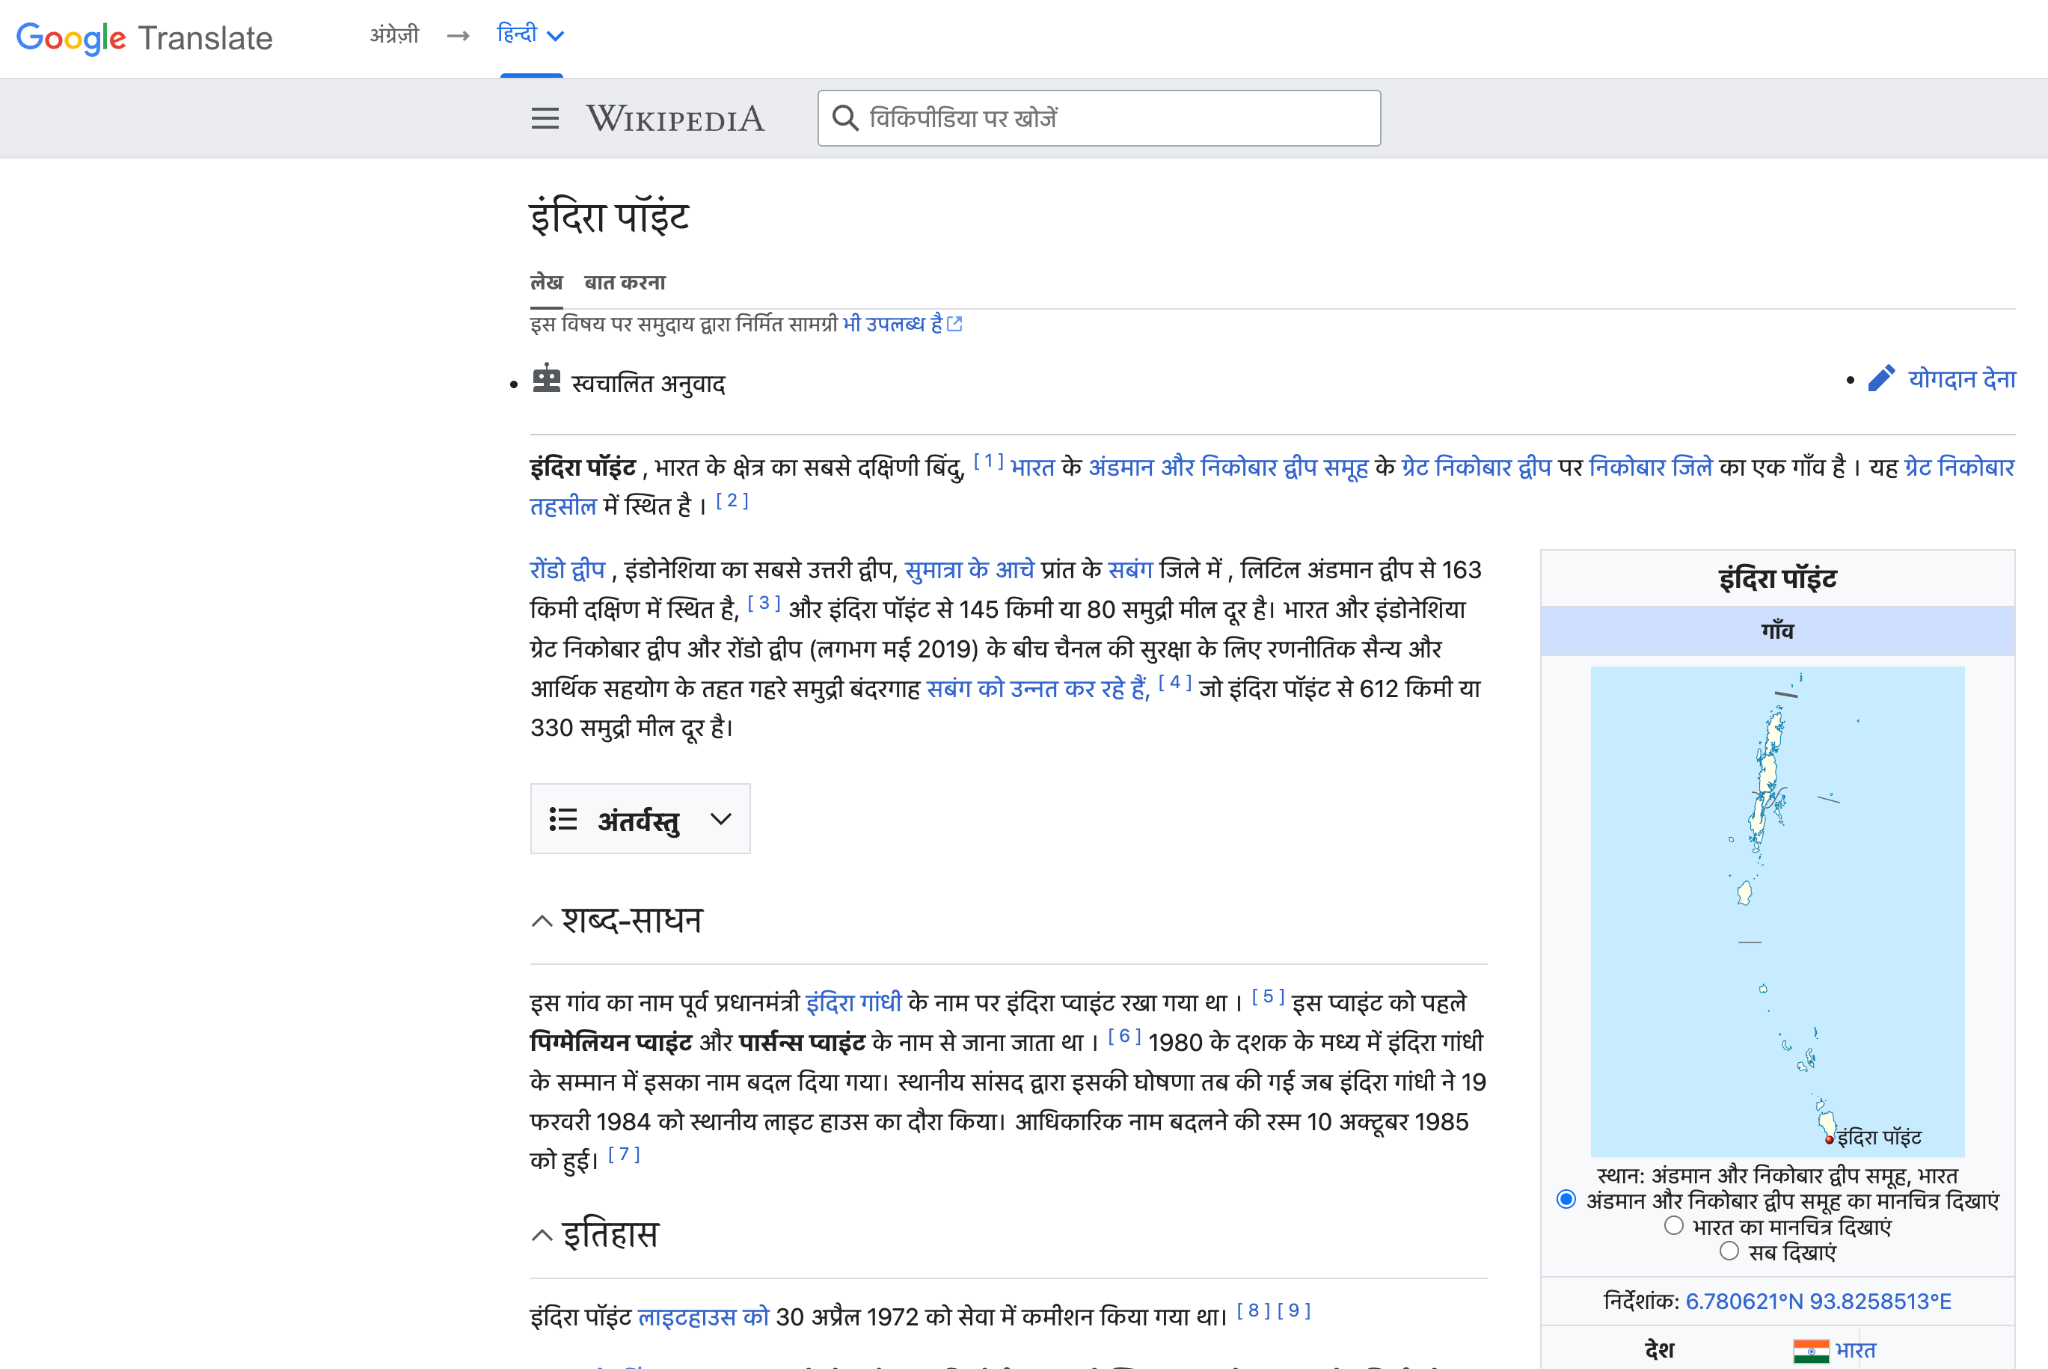Select radio to show India's map
Screen dimensions: 2048x1369
(1676, 1224)
